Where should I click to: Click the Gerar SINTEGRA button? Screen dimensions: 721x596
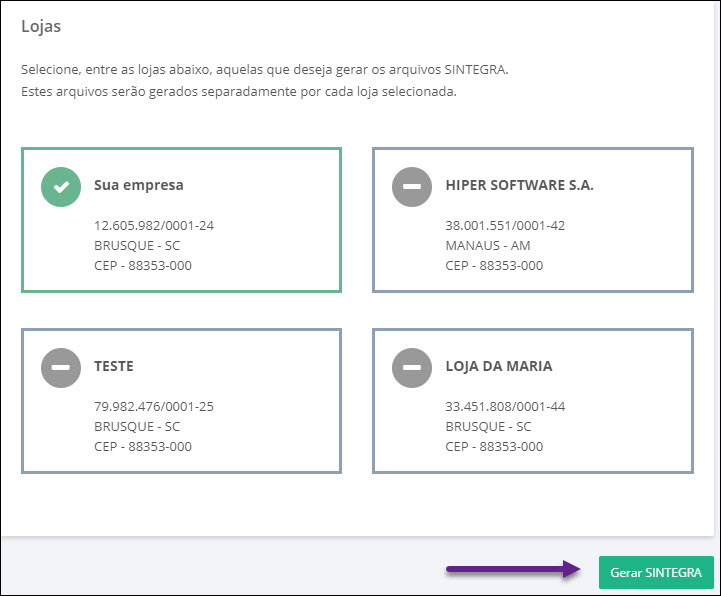(x=656, y=572)
